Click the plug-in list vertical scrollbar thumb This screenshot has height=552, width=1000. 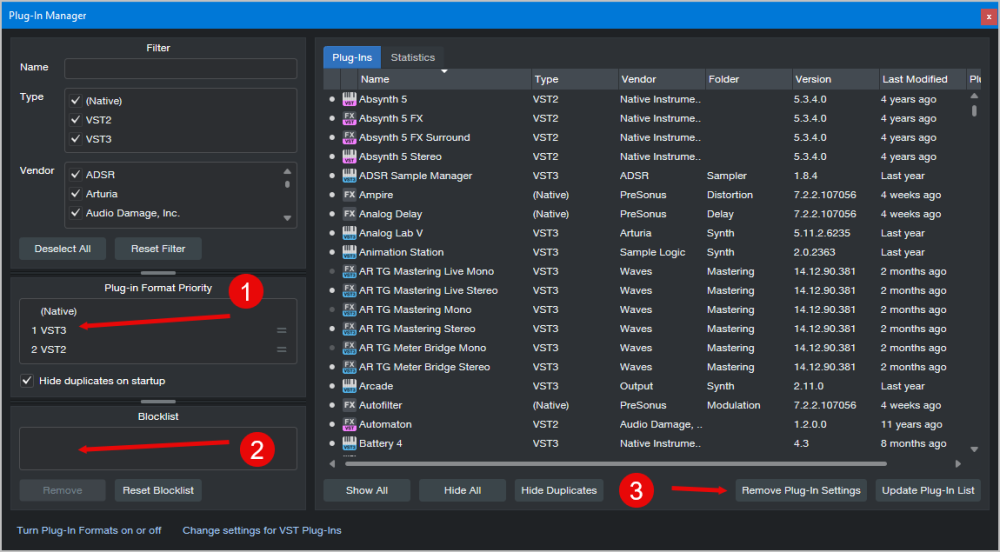[974, 111]
